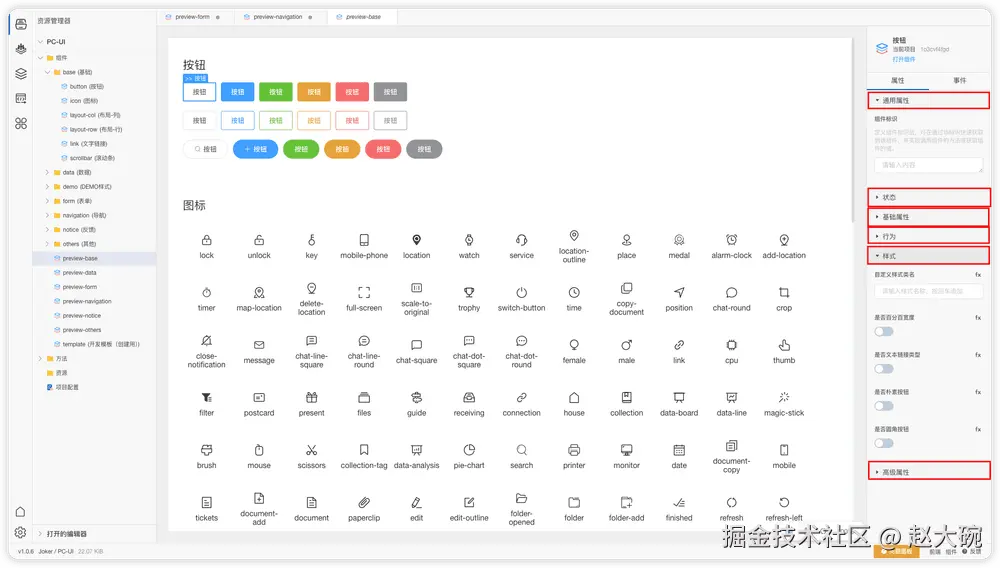The width and height of the screenshot is (1000, 568).
Task: Collapse the base (基础) folder
Action: (48, 72)
